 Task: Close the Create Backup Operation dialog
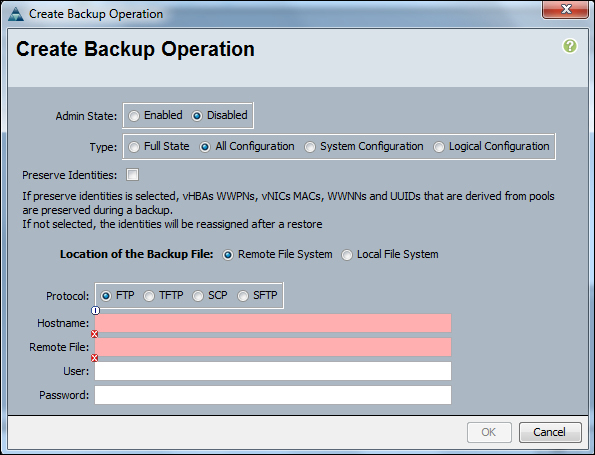point(565,9)
